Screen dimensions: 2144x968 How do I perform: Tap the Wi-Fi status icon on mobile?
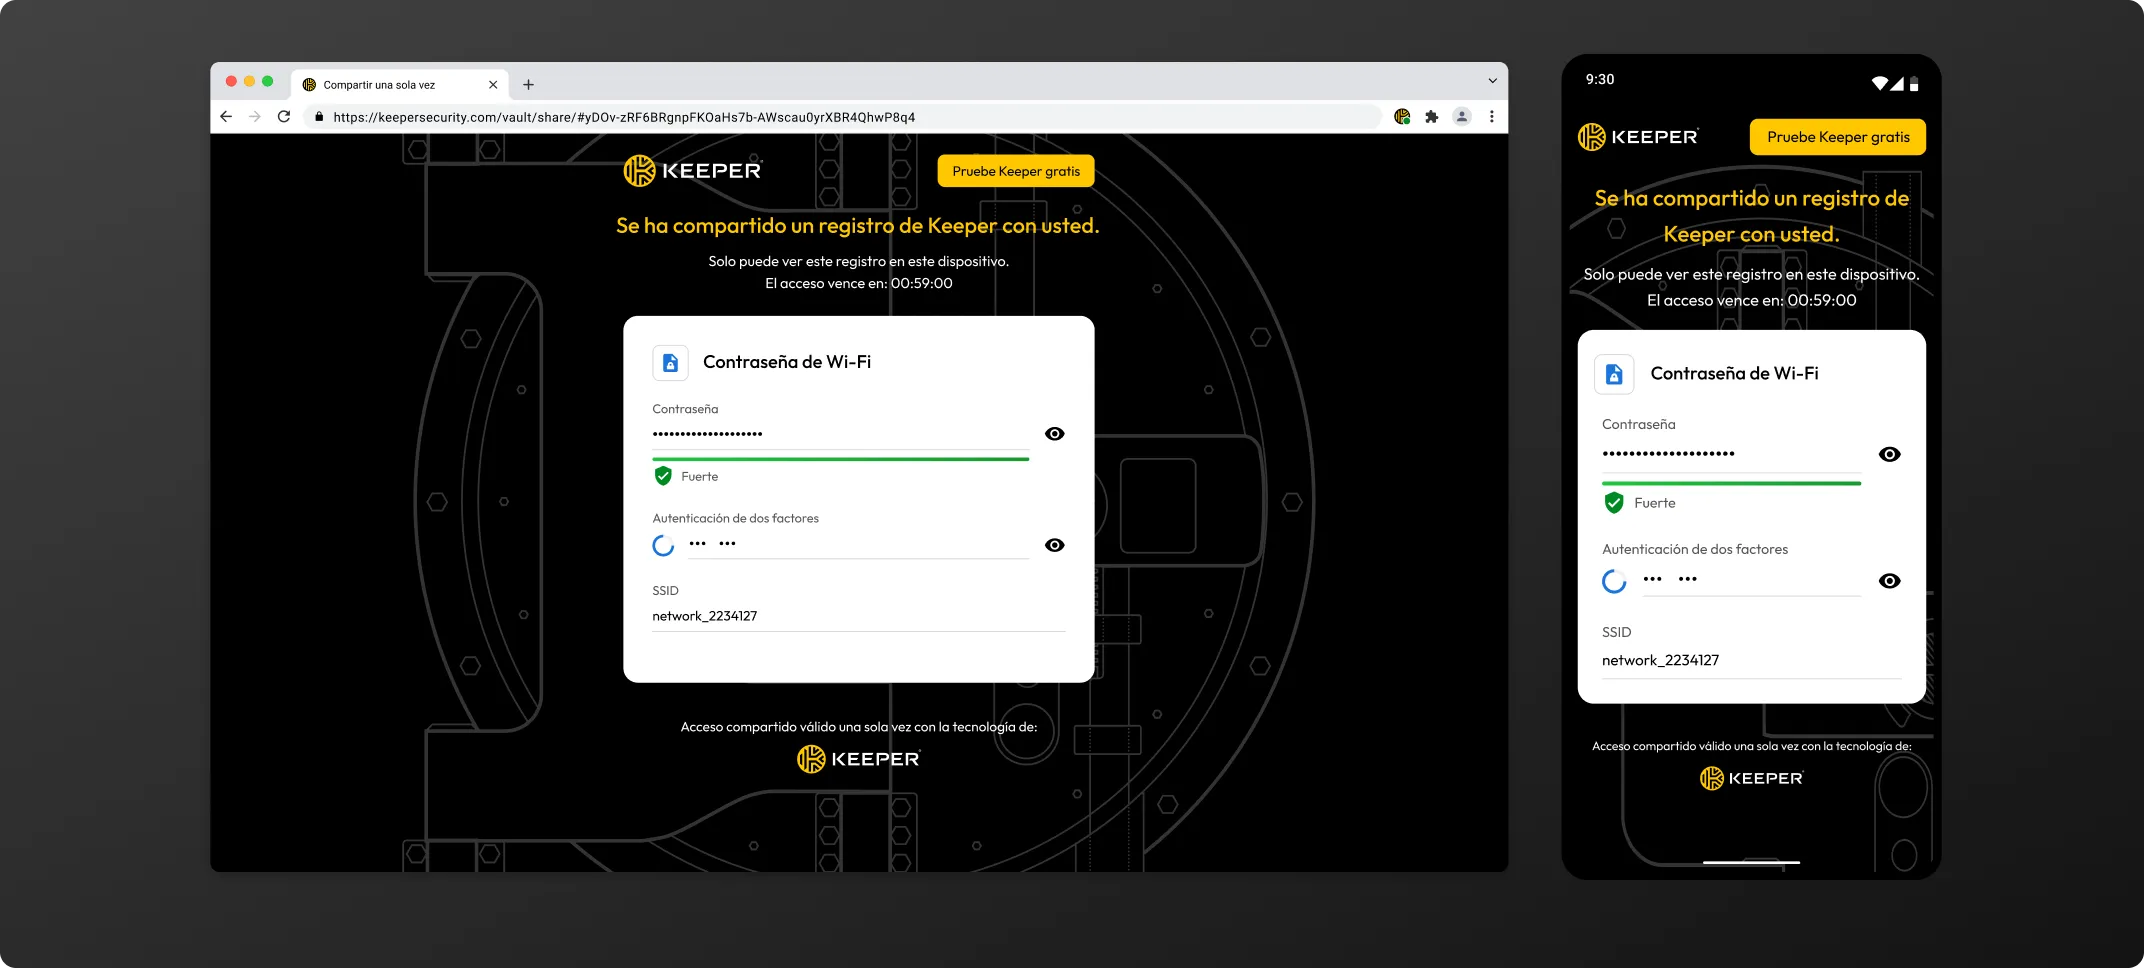pyautogui.click(x=1880, y=83)
